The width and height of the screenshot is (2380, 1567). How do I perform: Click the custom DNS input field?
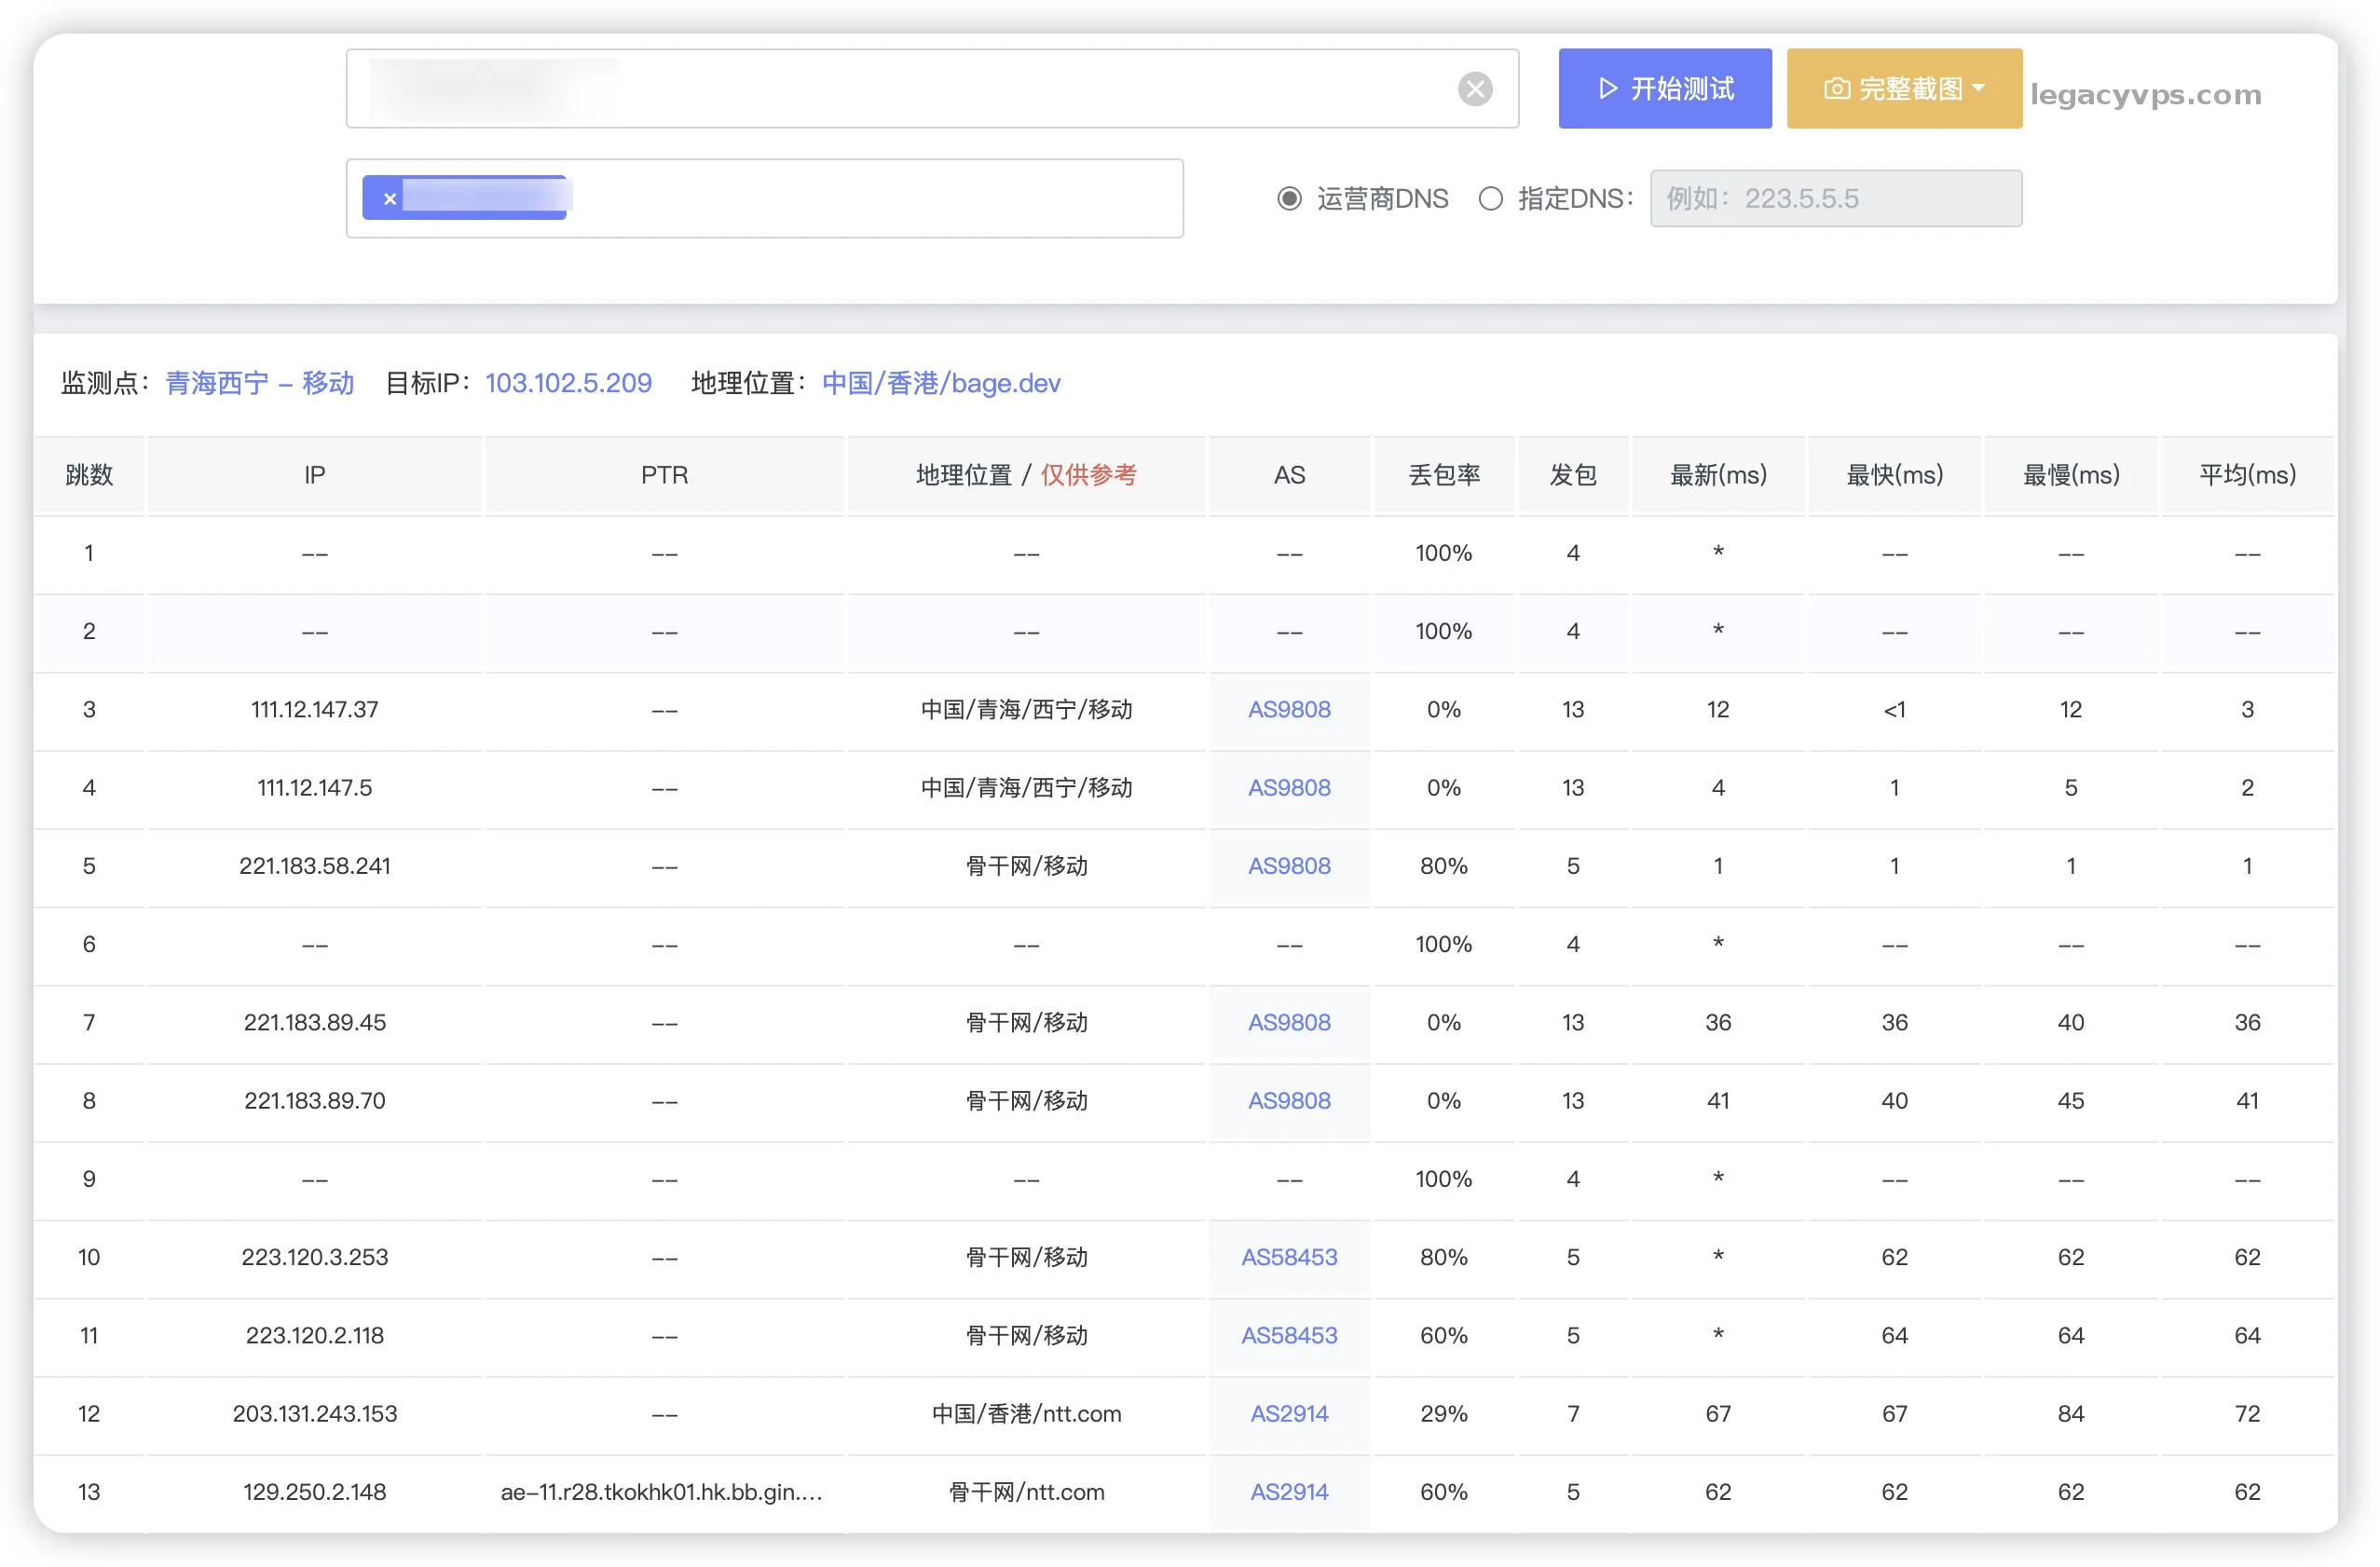(x=1835, y=198)
